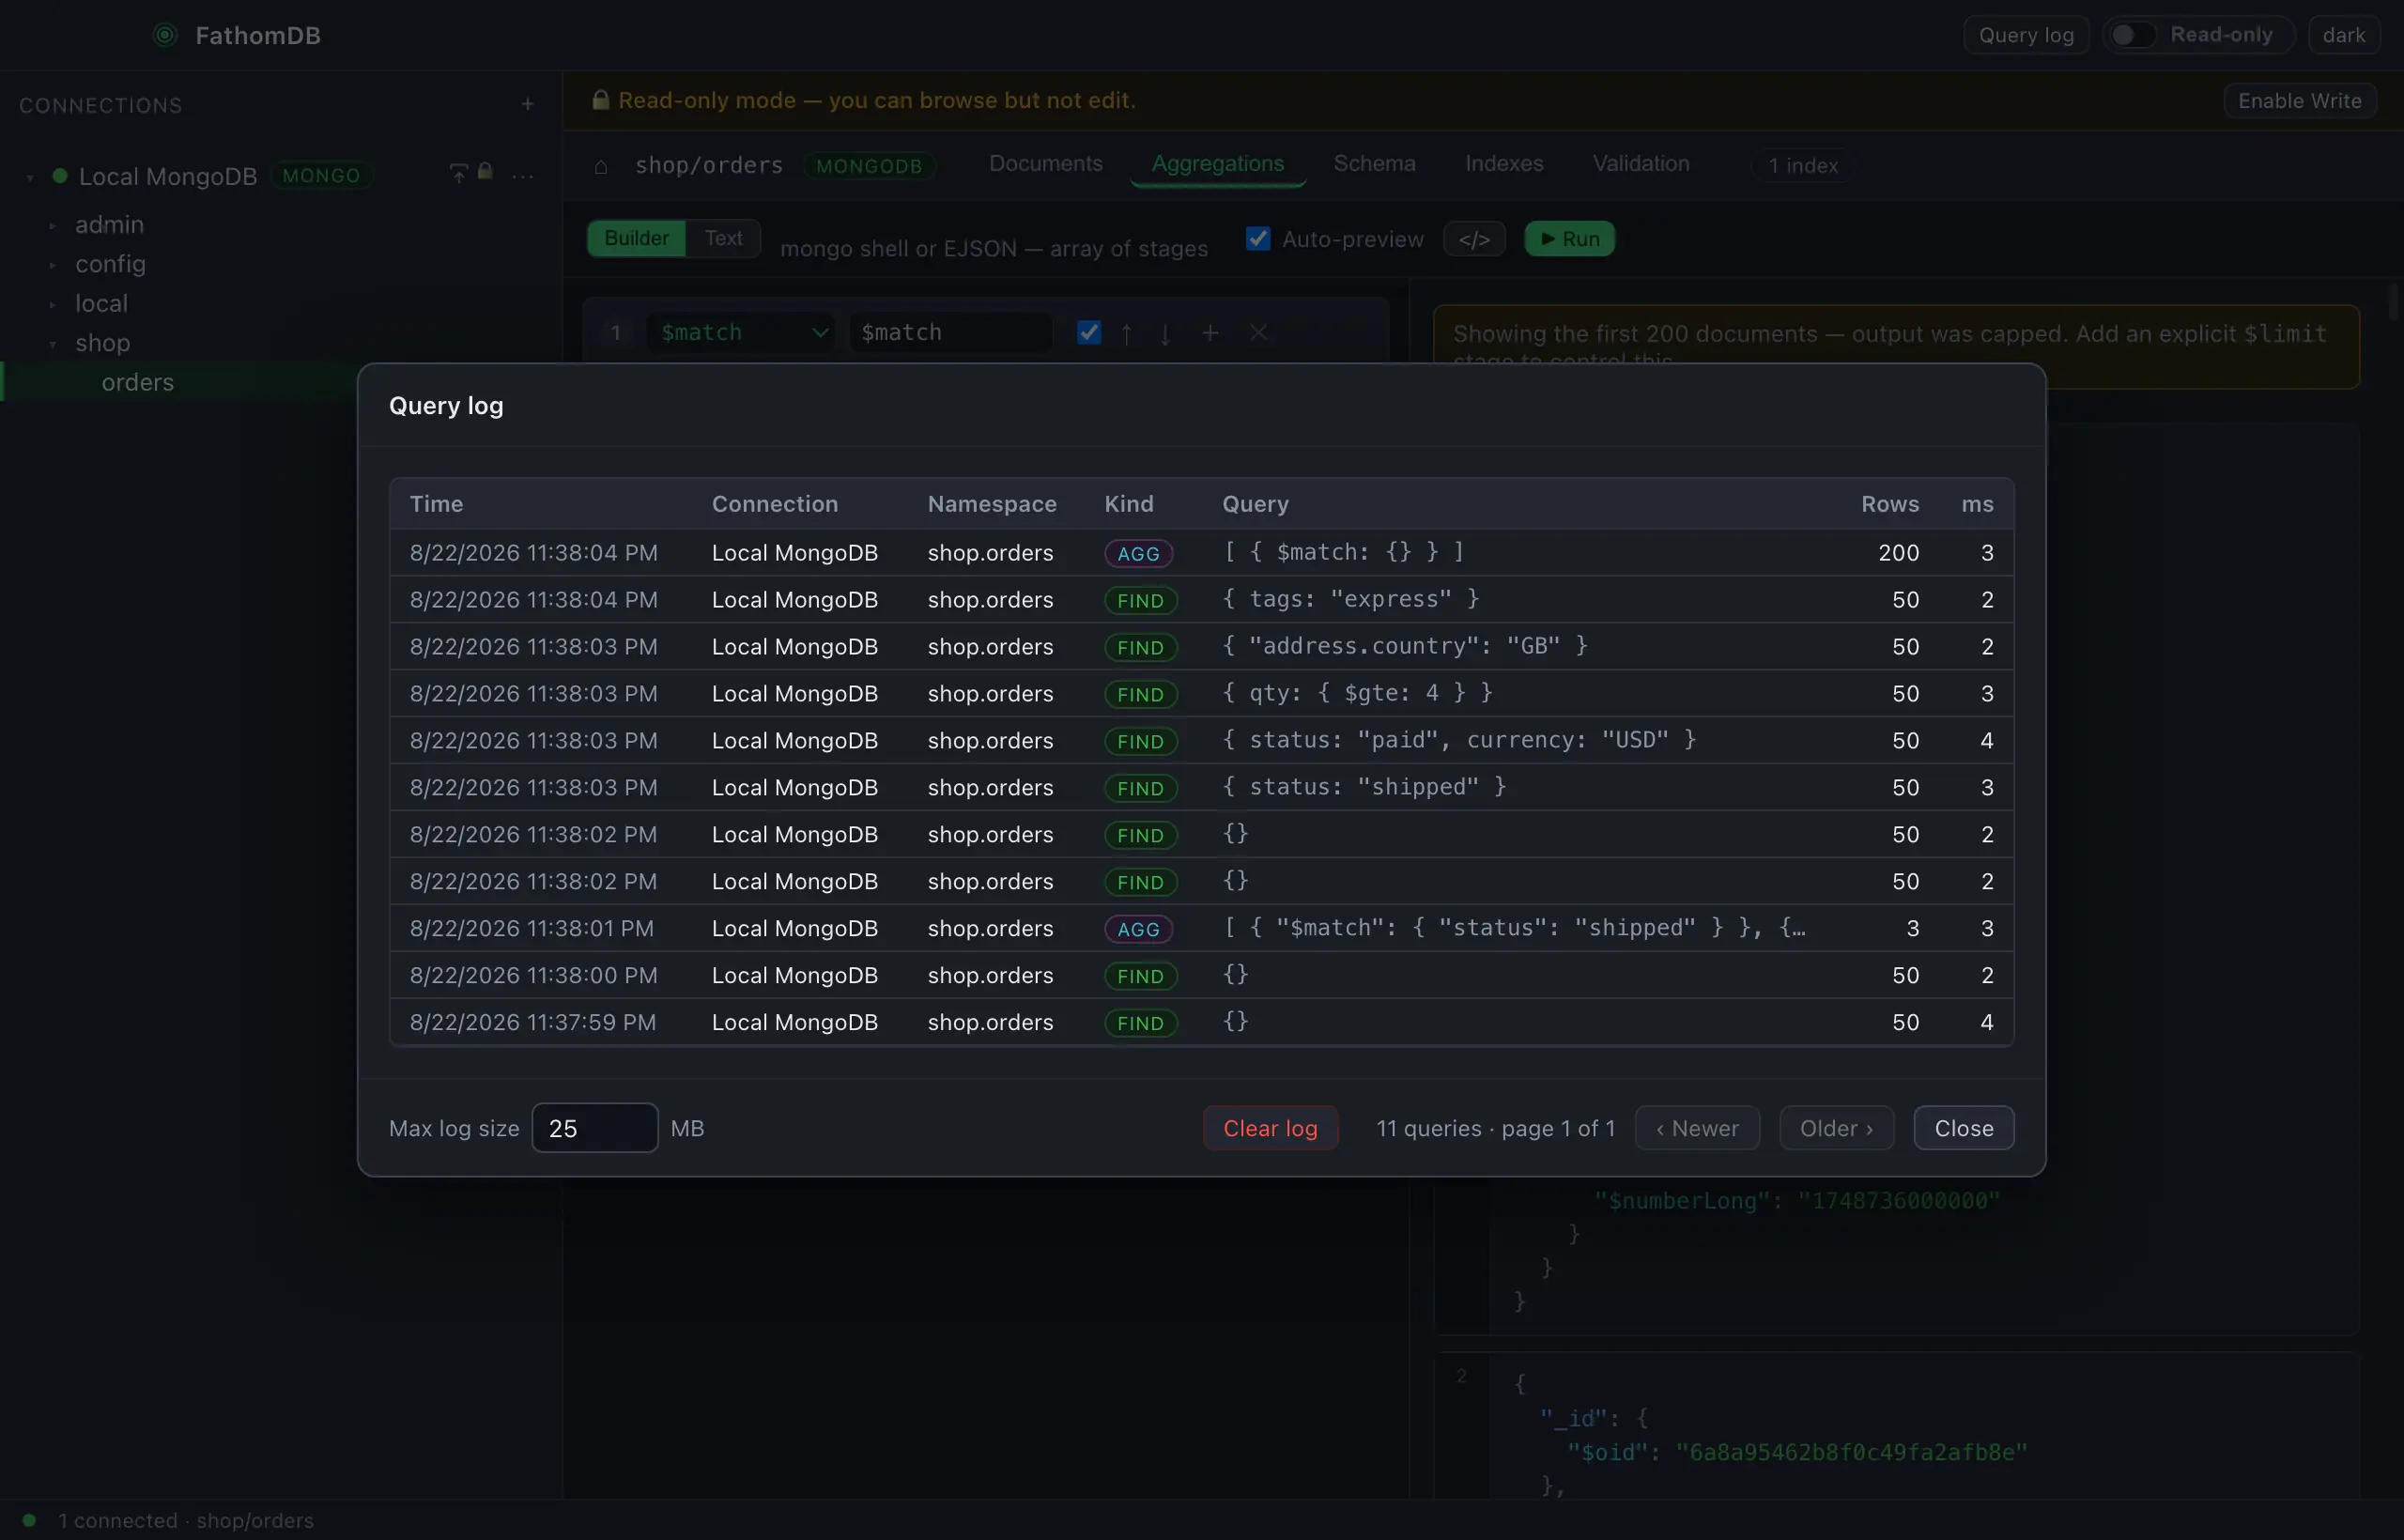Collapse the shop database
The height and width of the screenshot is (1540, 2404).
click(x=53, y=344)
